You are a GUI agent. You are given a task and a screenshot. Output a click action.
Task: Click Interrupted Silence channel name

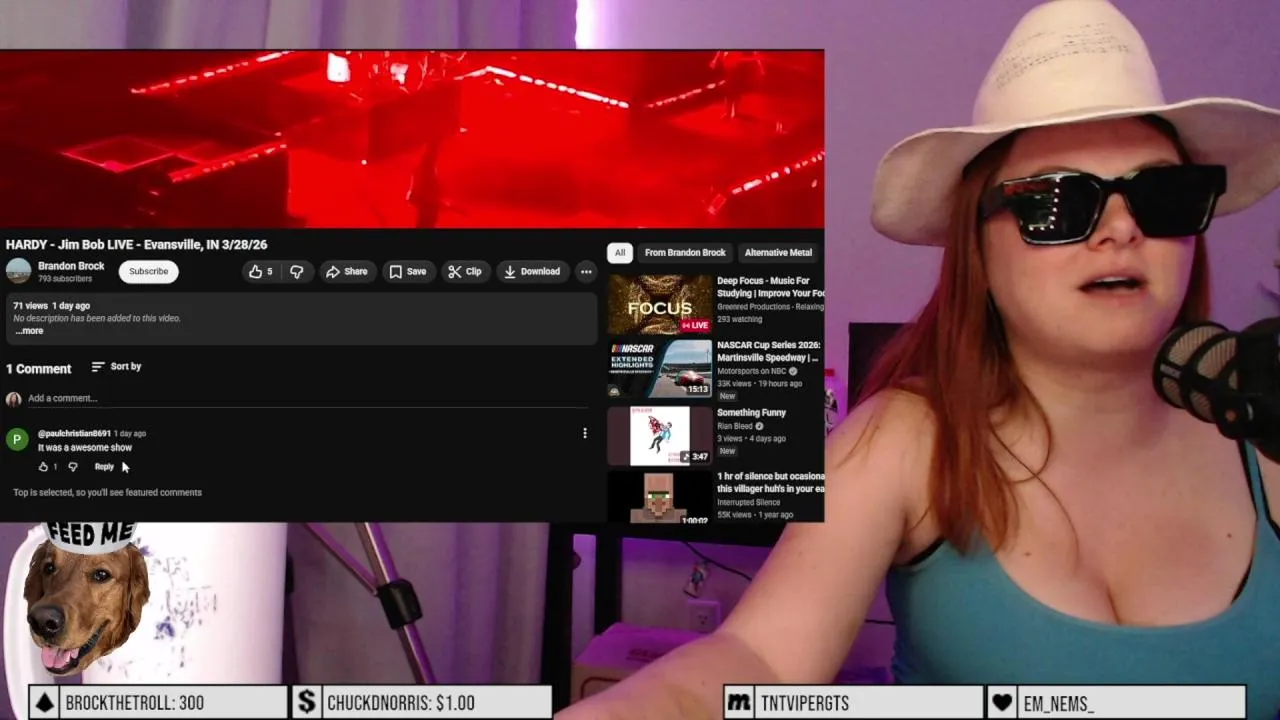click(748, 502)
